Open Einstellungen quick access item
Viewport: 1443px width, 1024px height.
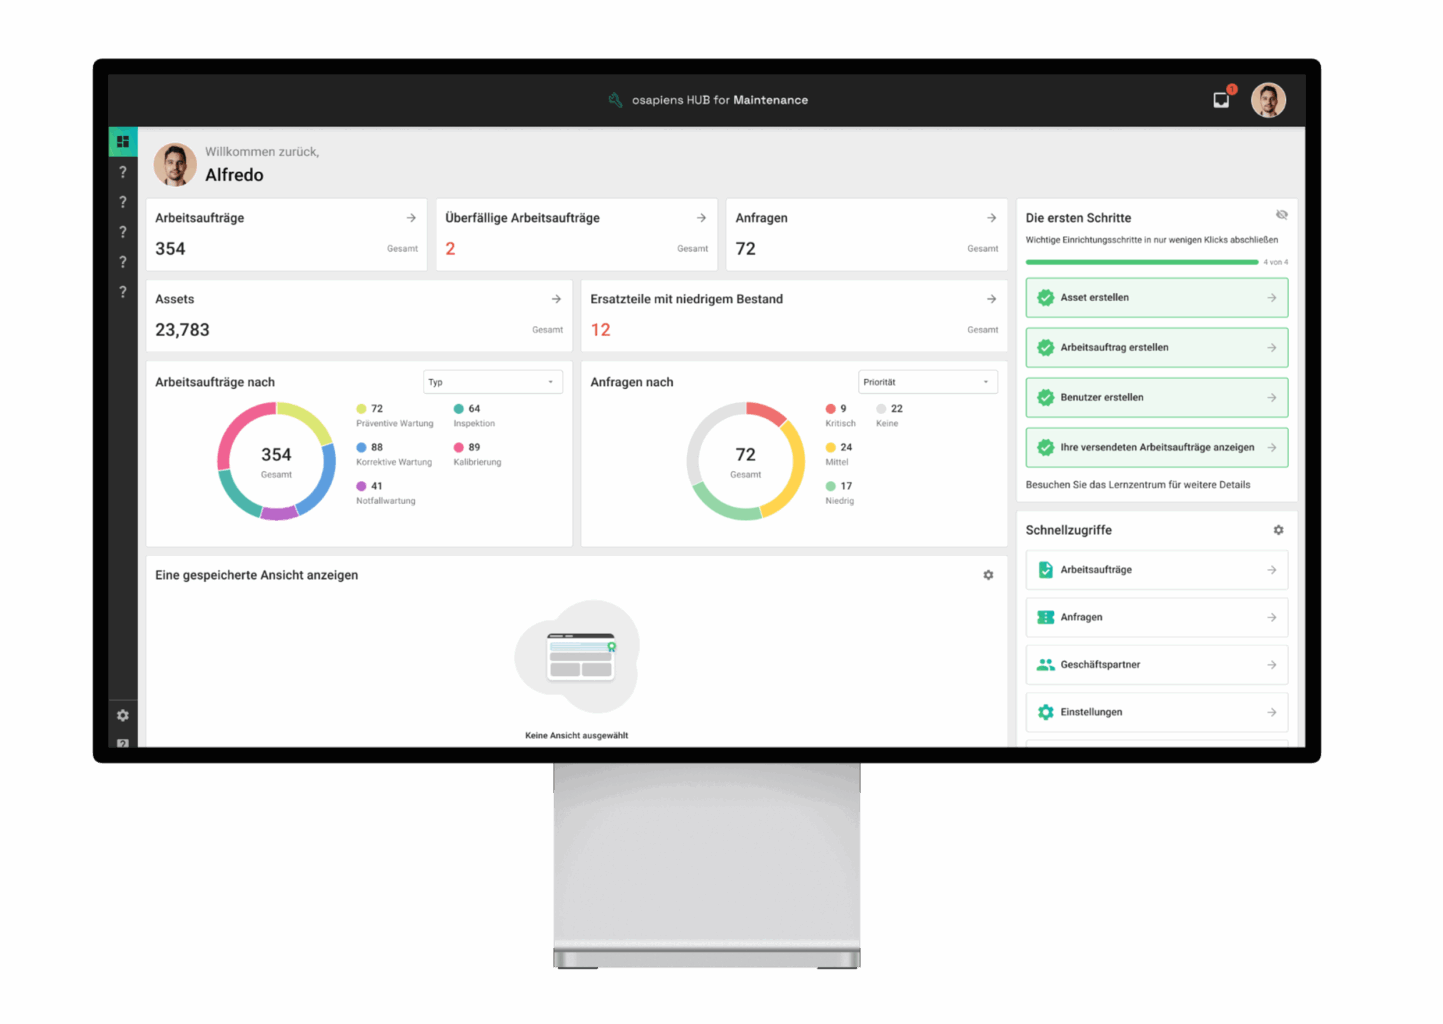pos(1156,712)
